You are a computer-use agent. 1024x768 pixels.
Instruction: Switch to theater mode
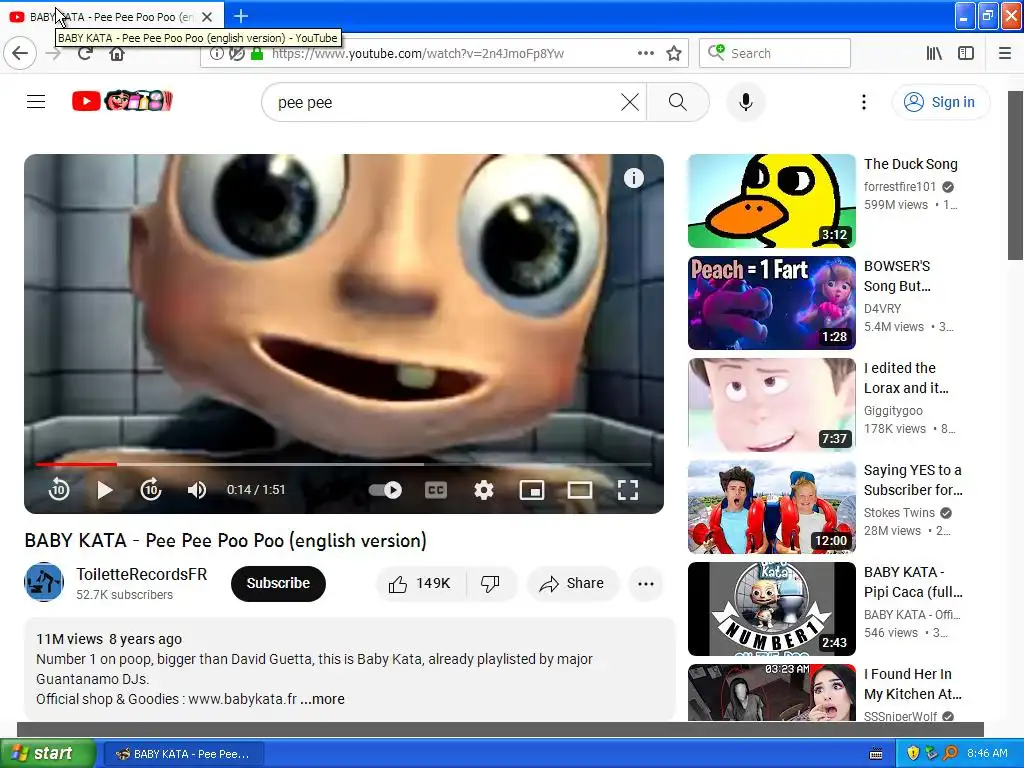coord(579,490)
